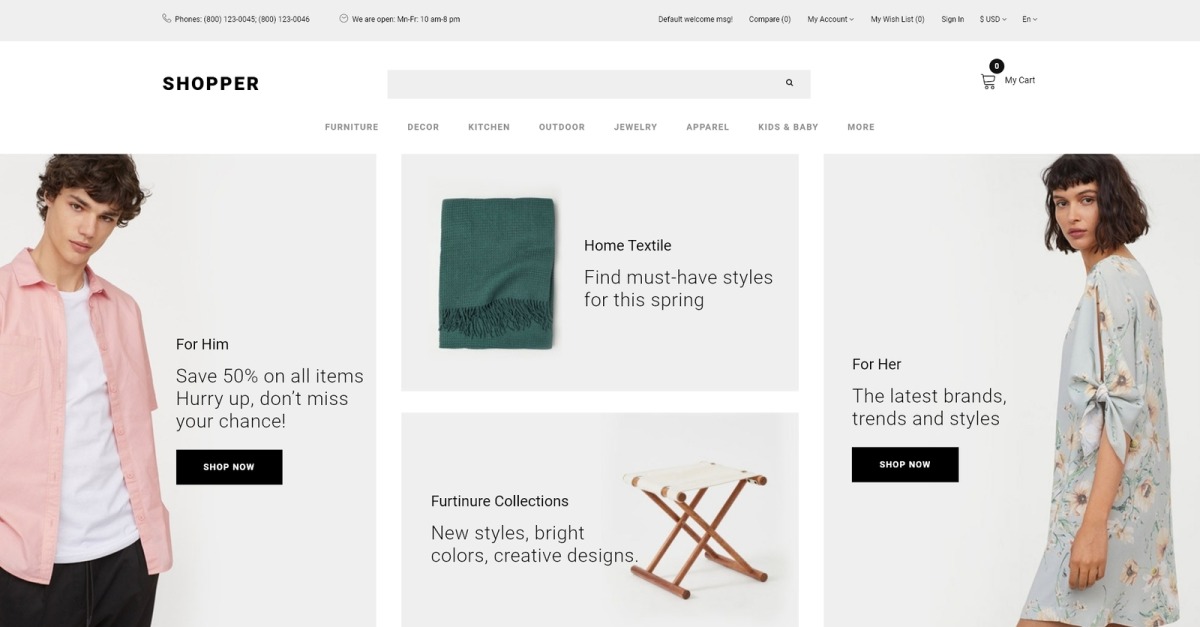Expand the More menu item
1200x627 pixels.
pyautogui.click(x=861, y=127)
